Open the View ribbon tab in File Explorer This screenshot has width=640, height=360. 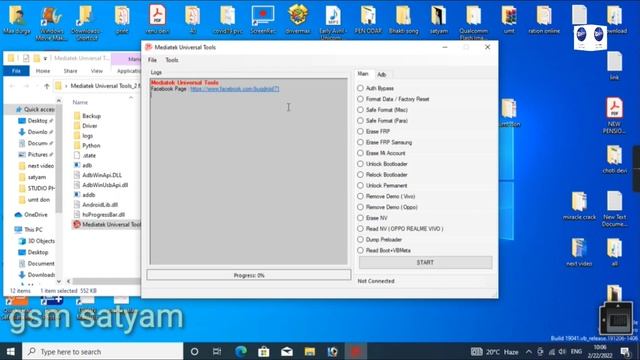click(x=97, y=71)
